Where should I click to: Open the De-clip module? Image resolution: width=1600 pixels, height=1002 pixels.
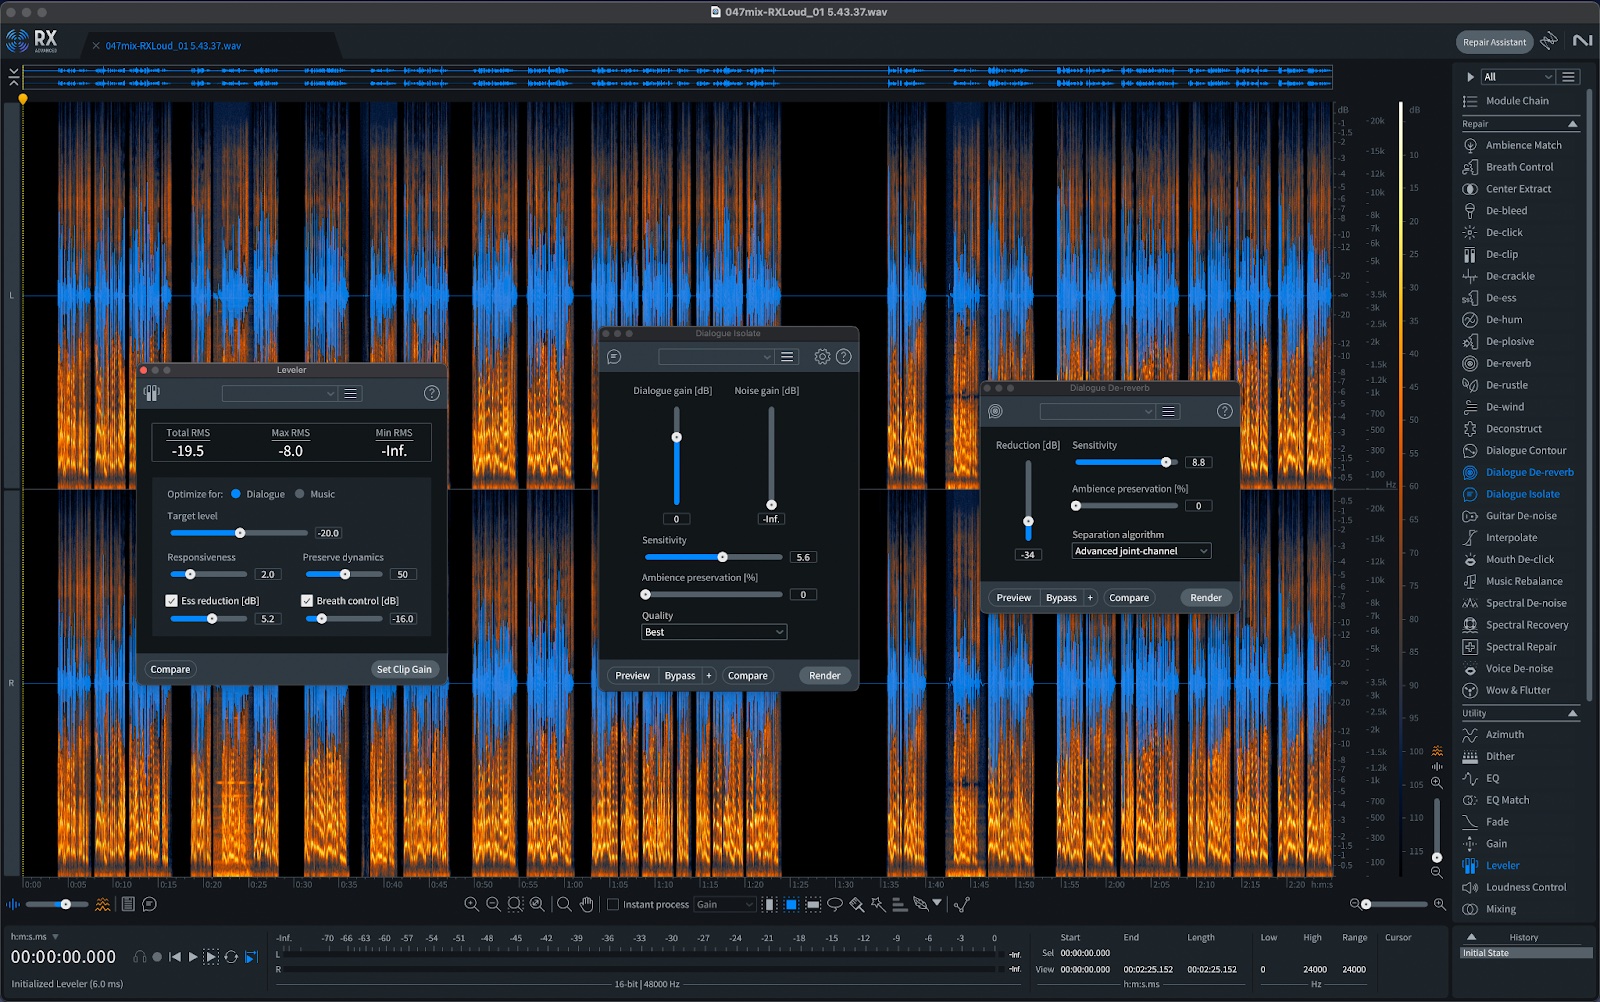click(x=1500, y=255)
